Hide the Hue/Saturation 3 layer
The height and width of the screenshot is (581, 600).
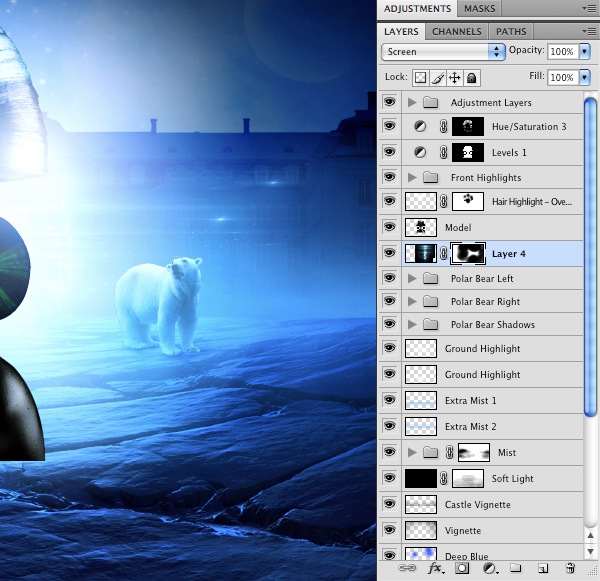click(390, 126)
